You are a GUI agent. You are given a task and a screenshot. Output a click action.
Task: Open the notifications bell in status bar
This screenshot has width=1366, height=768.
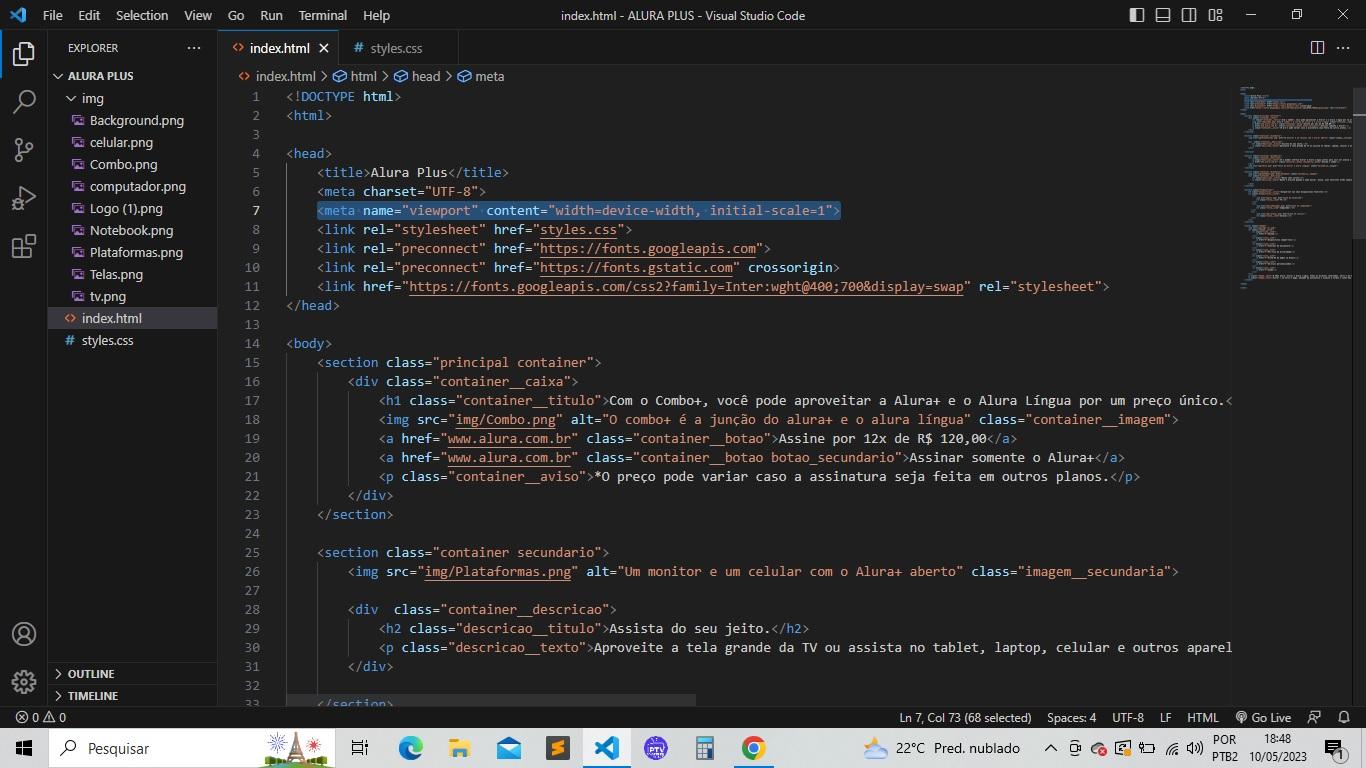pos(1345,717)
